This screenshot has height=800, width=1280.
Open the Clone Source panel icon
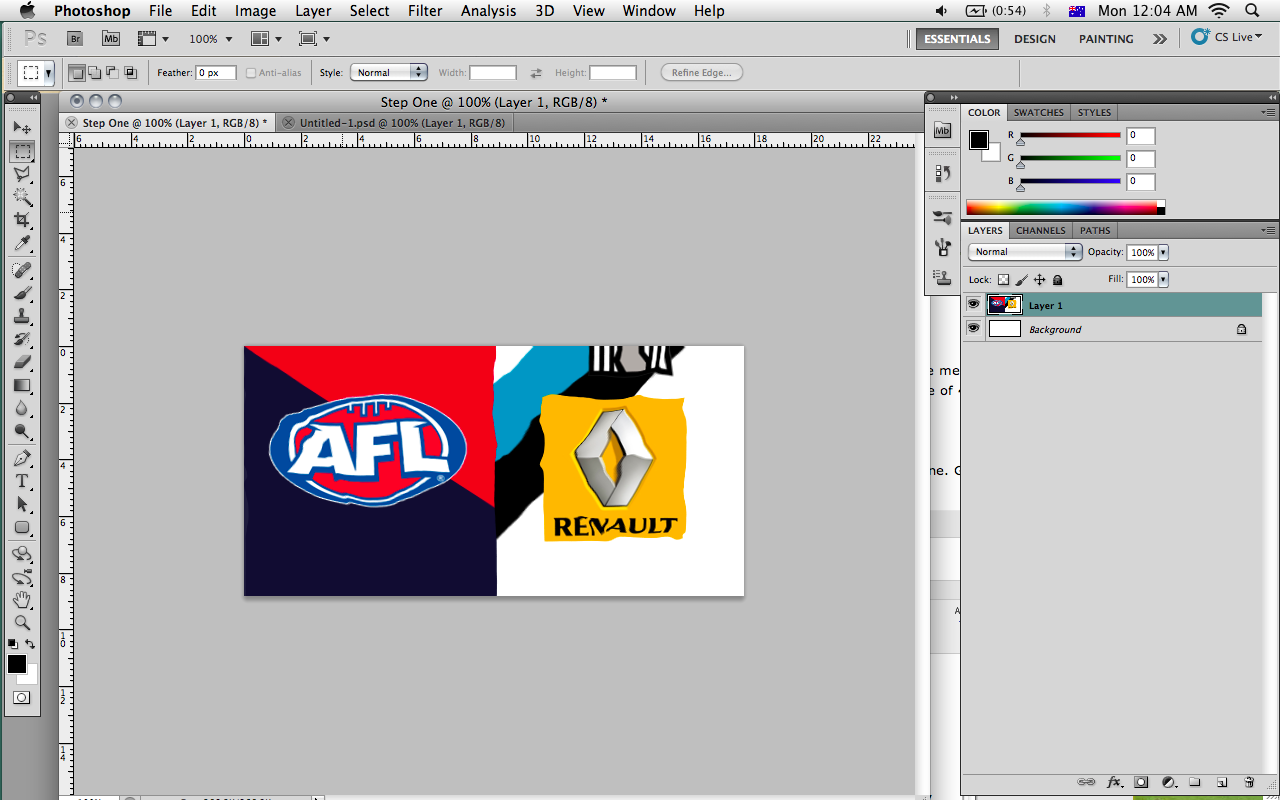pyautogui.click(x=942, y=277)
